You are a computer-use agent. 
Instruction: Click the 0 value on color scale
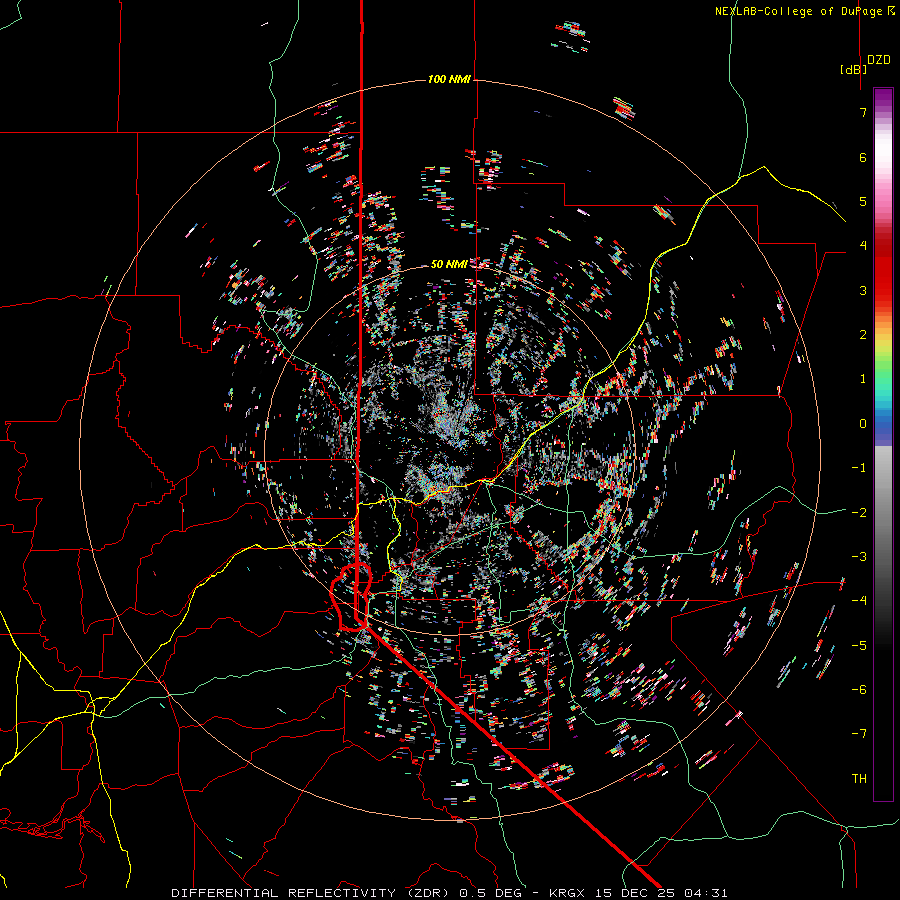pyautogui.click(x=863, y=424)
